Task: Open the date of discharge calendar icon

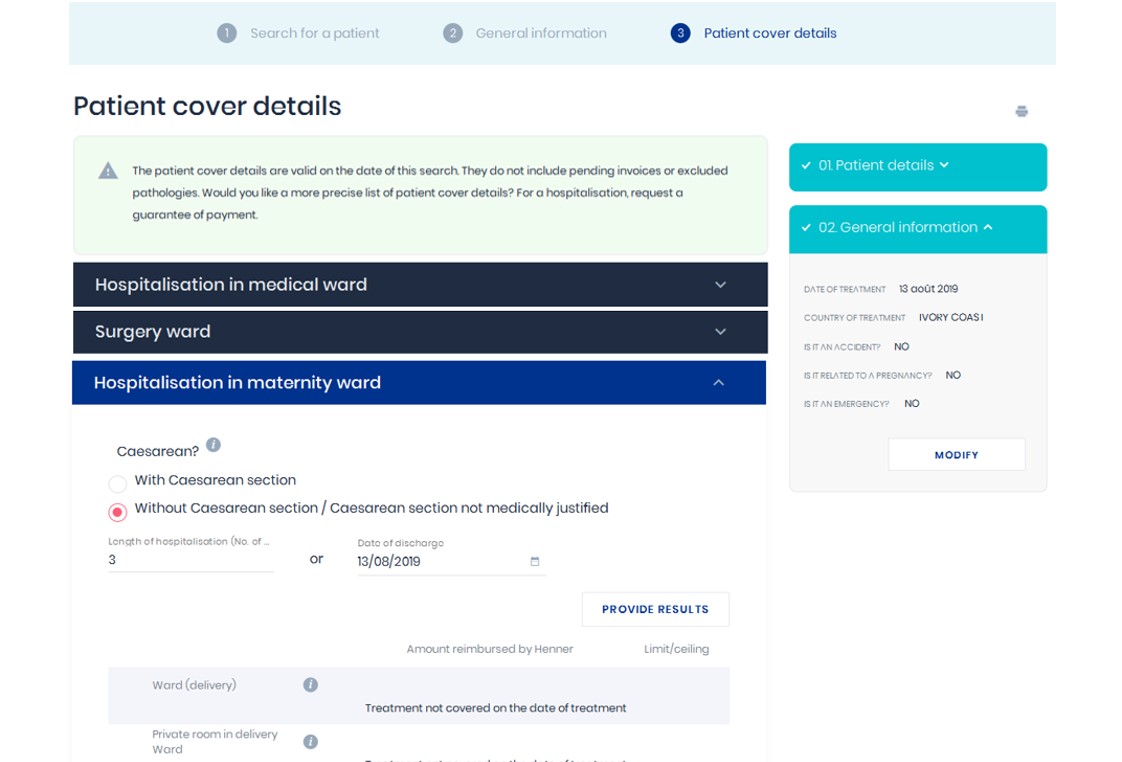Action: click(x=535, y=562)
